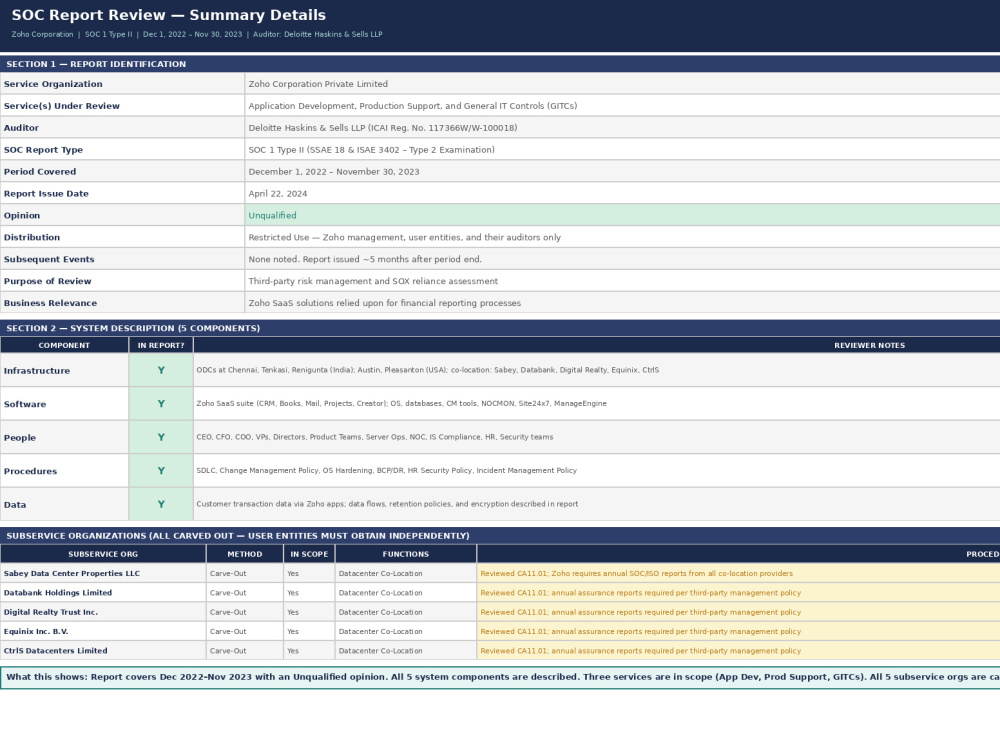This screenshot has width=1000, height=750.
Task: Select the 'COMPONENT' column header
Action: pyautogui.click(x=64, y=345)
